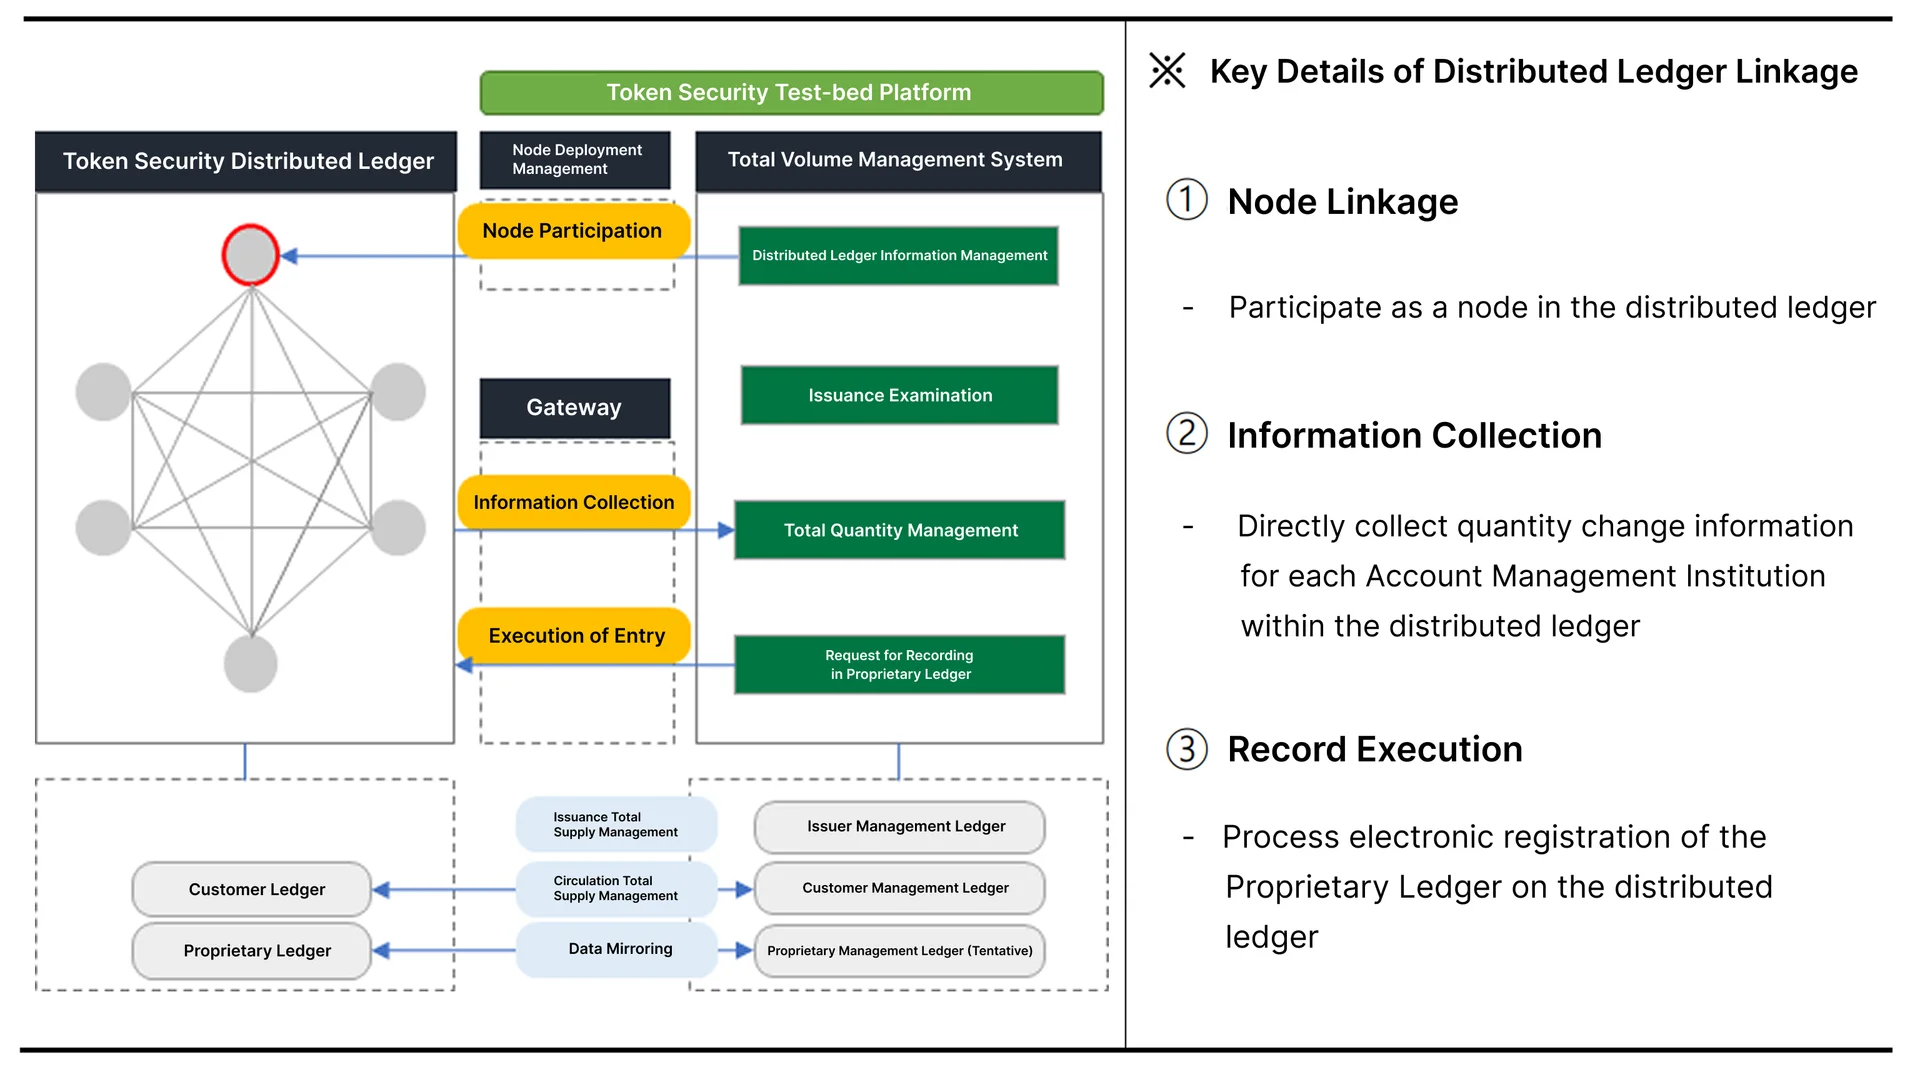
Task: Open the Node Participation yellow label
Action: [573, 231]
